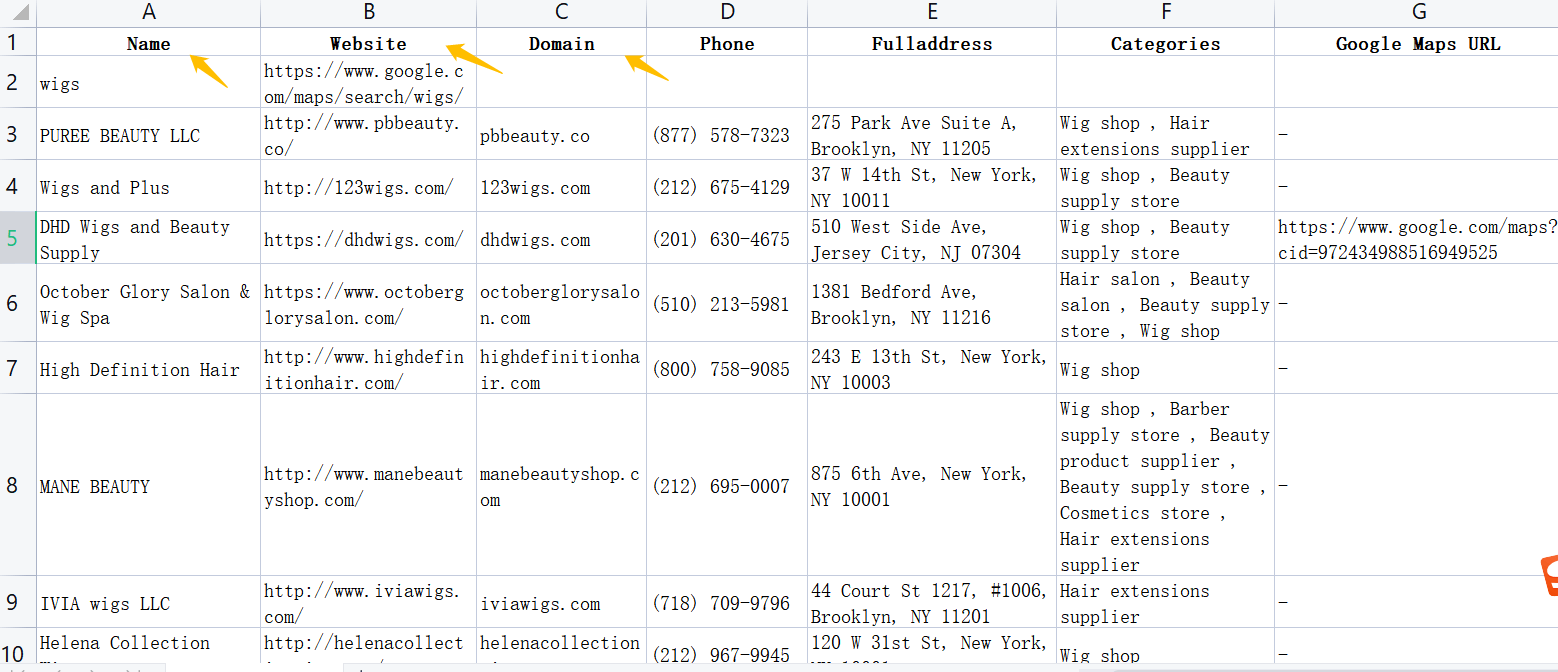Select phone cell (212) 695-0007

tap(727, 485)
